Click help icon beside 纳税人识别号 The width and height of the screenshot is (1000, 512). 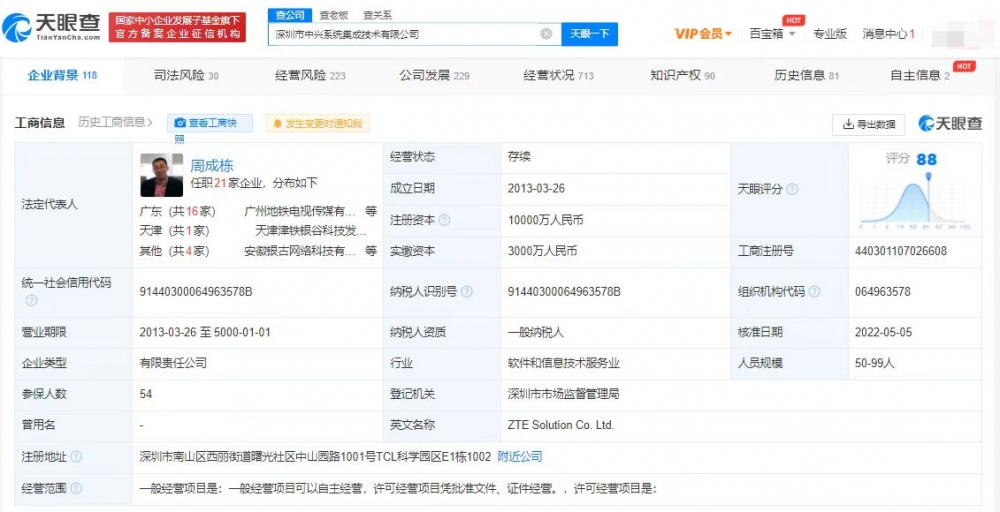[467, 291]
